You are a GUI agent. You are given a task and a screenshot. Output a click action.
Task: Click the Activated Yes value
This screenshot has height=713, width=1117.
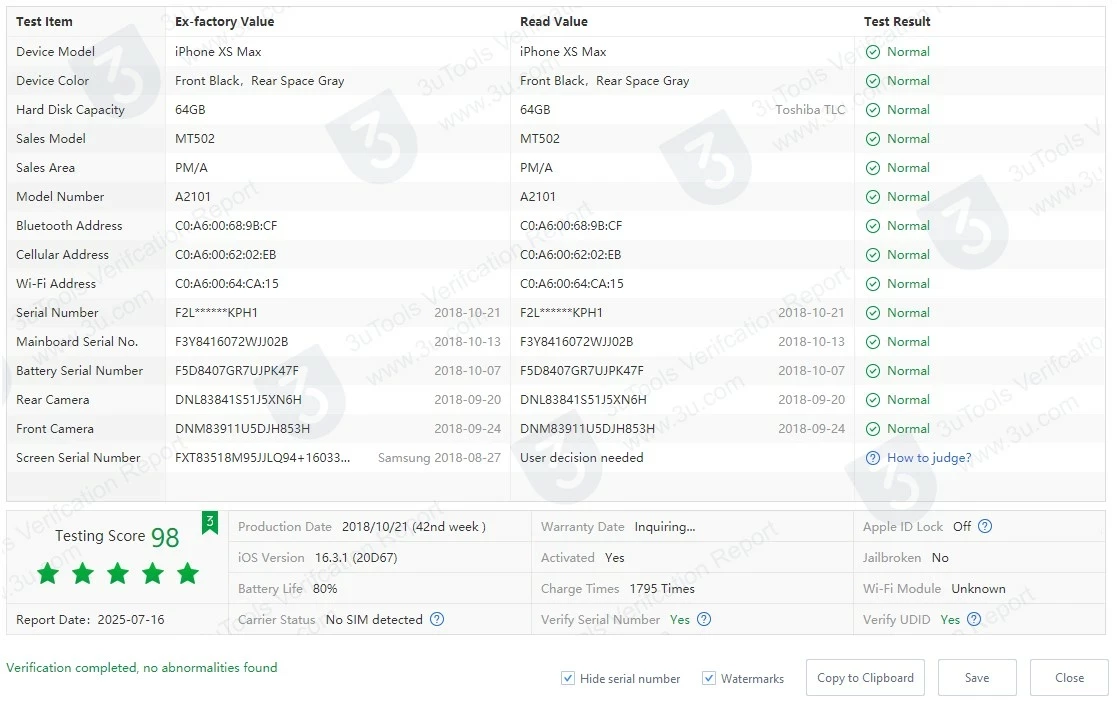pos(614,558)
